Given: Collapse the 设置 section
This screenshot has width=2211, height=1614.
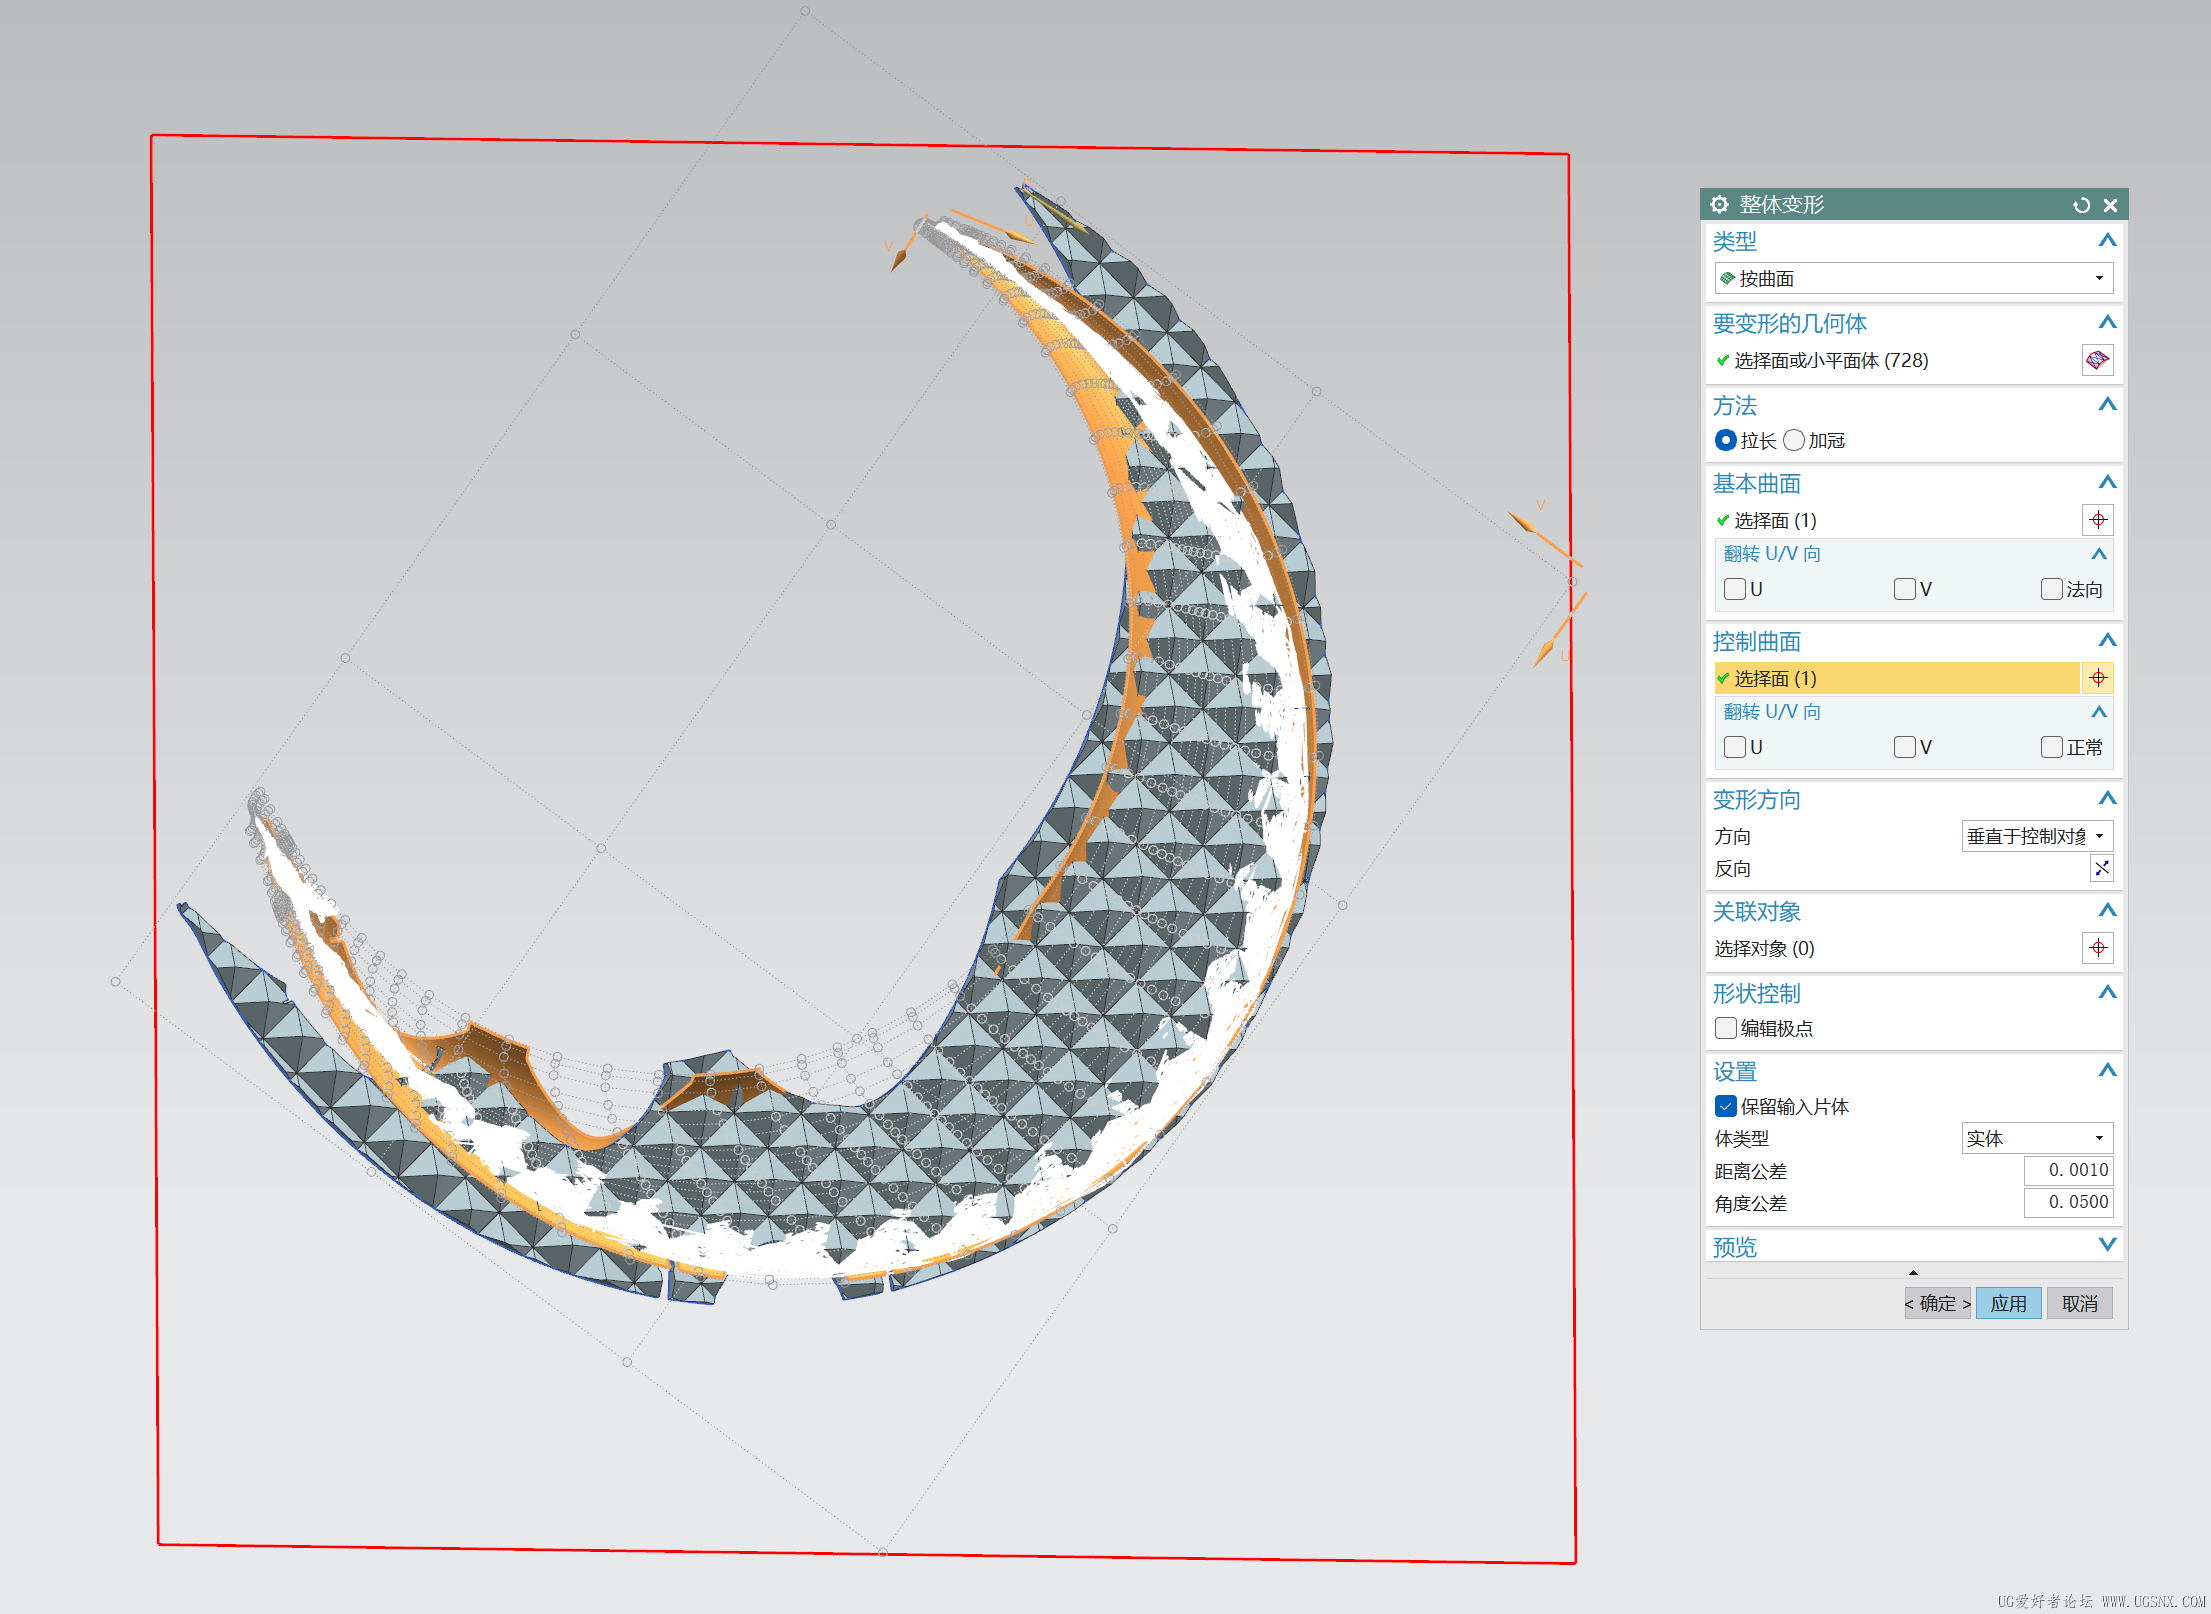Looking at the screenshot, I should 2107,1071.
